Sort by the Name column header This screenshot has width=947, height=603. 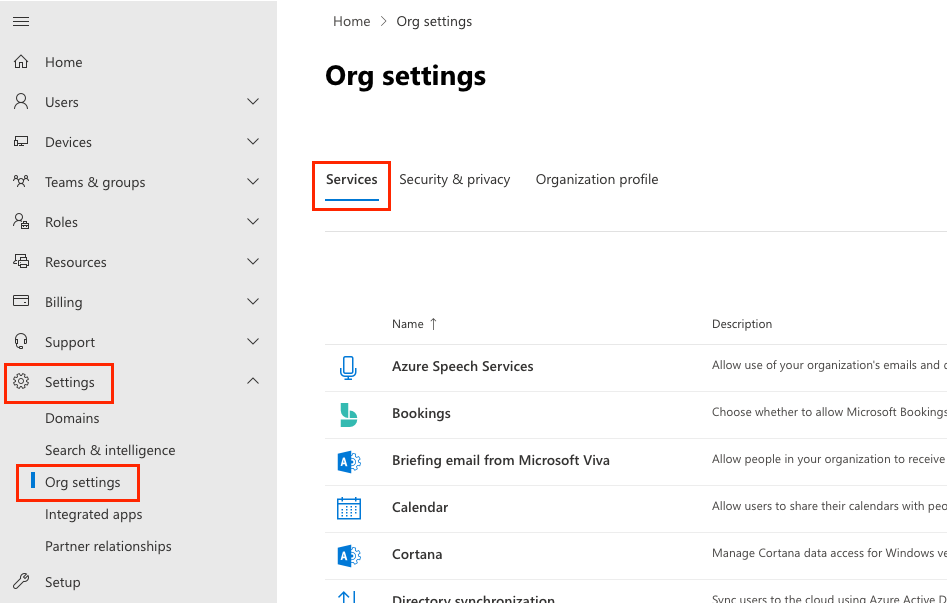click(408, 324)
